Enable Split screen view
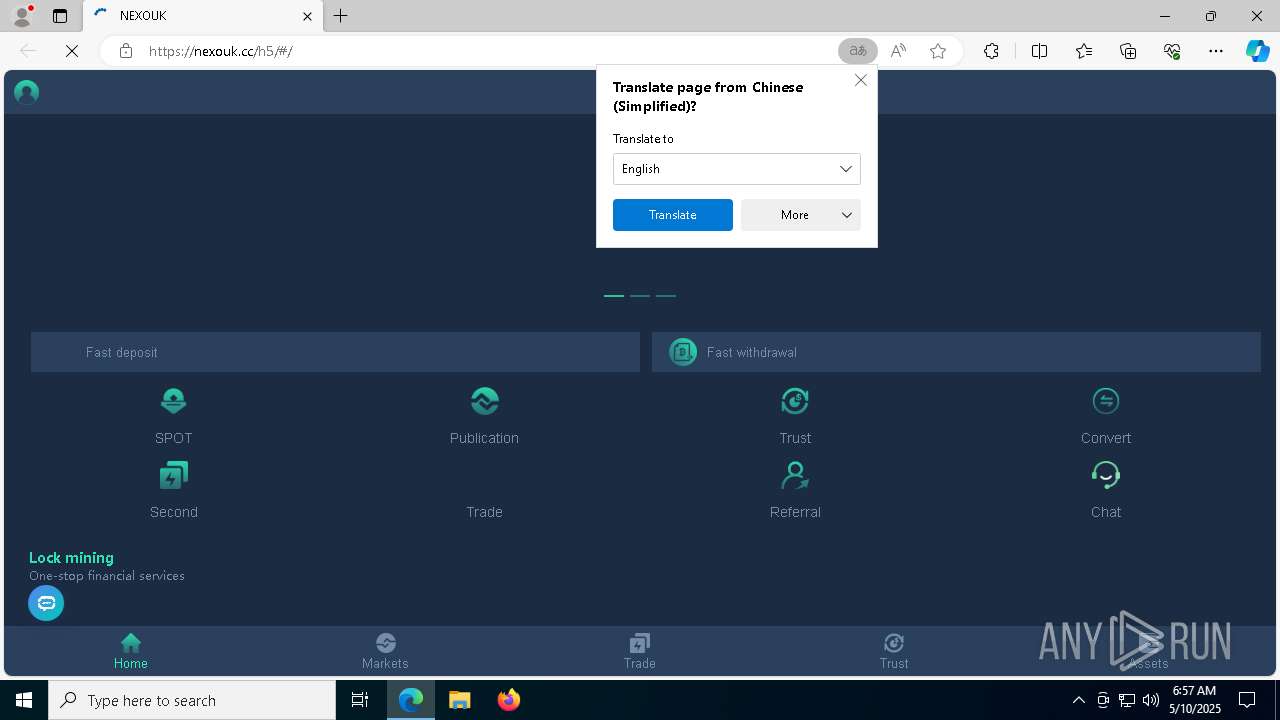The height and width of the screenshot is (720, 1280). click(x=1039, y=51)
